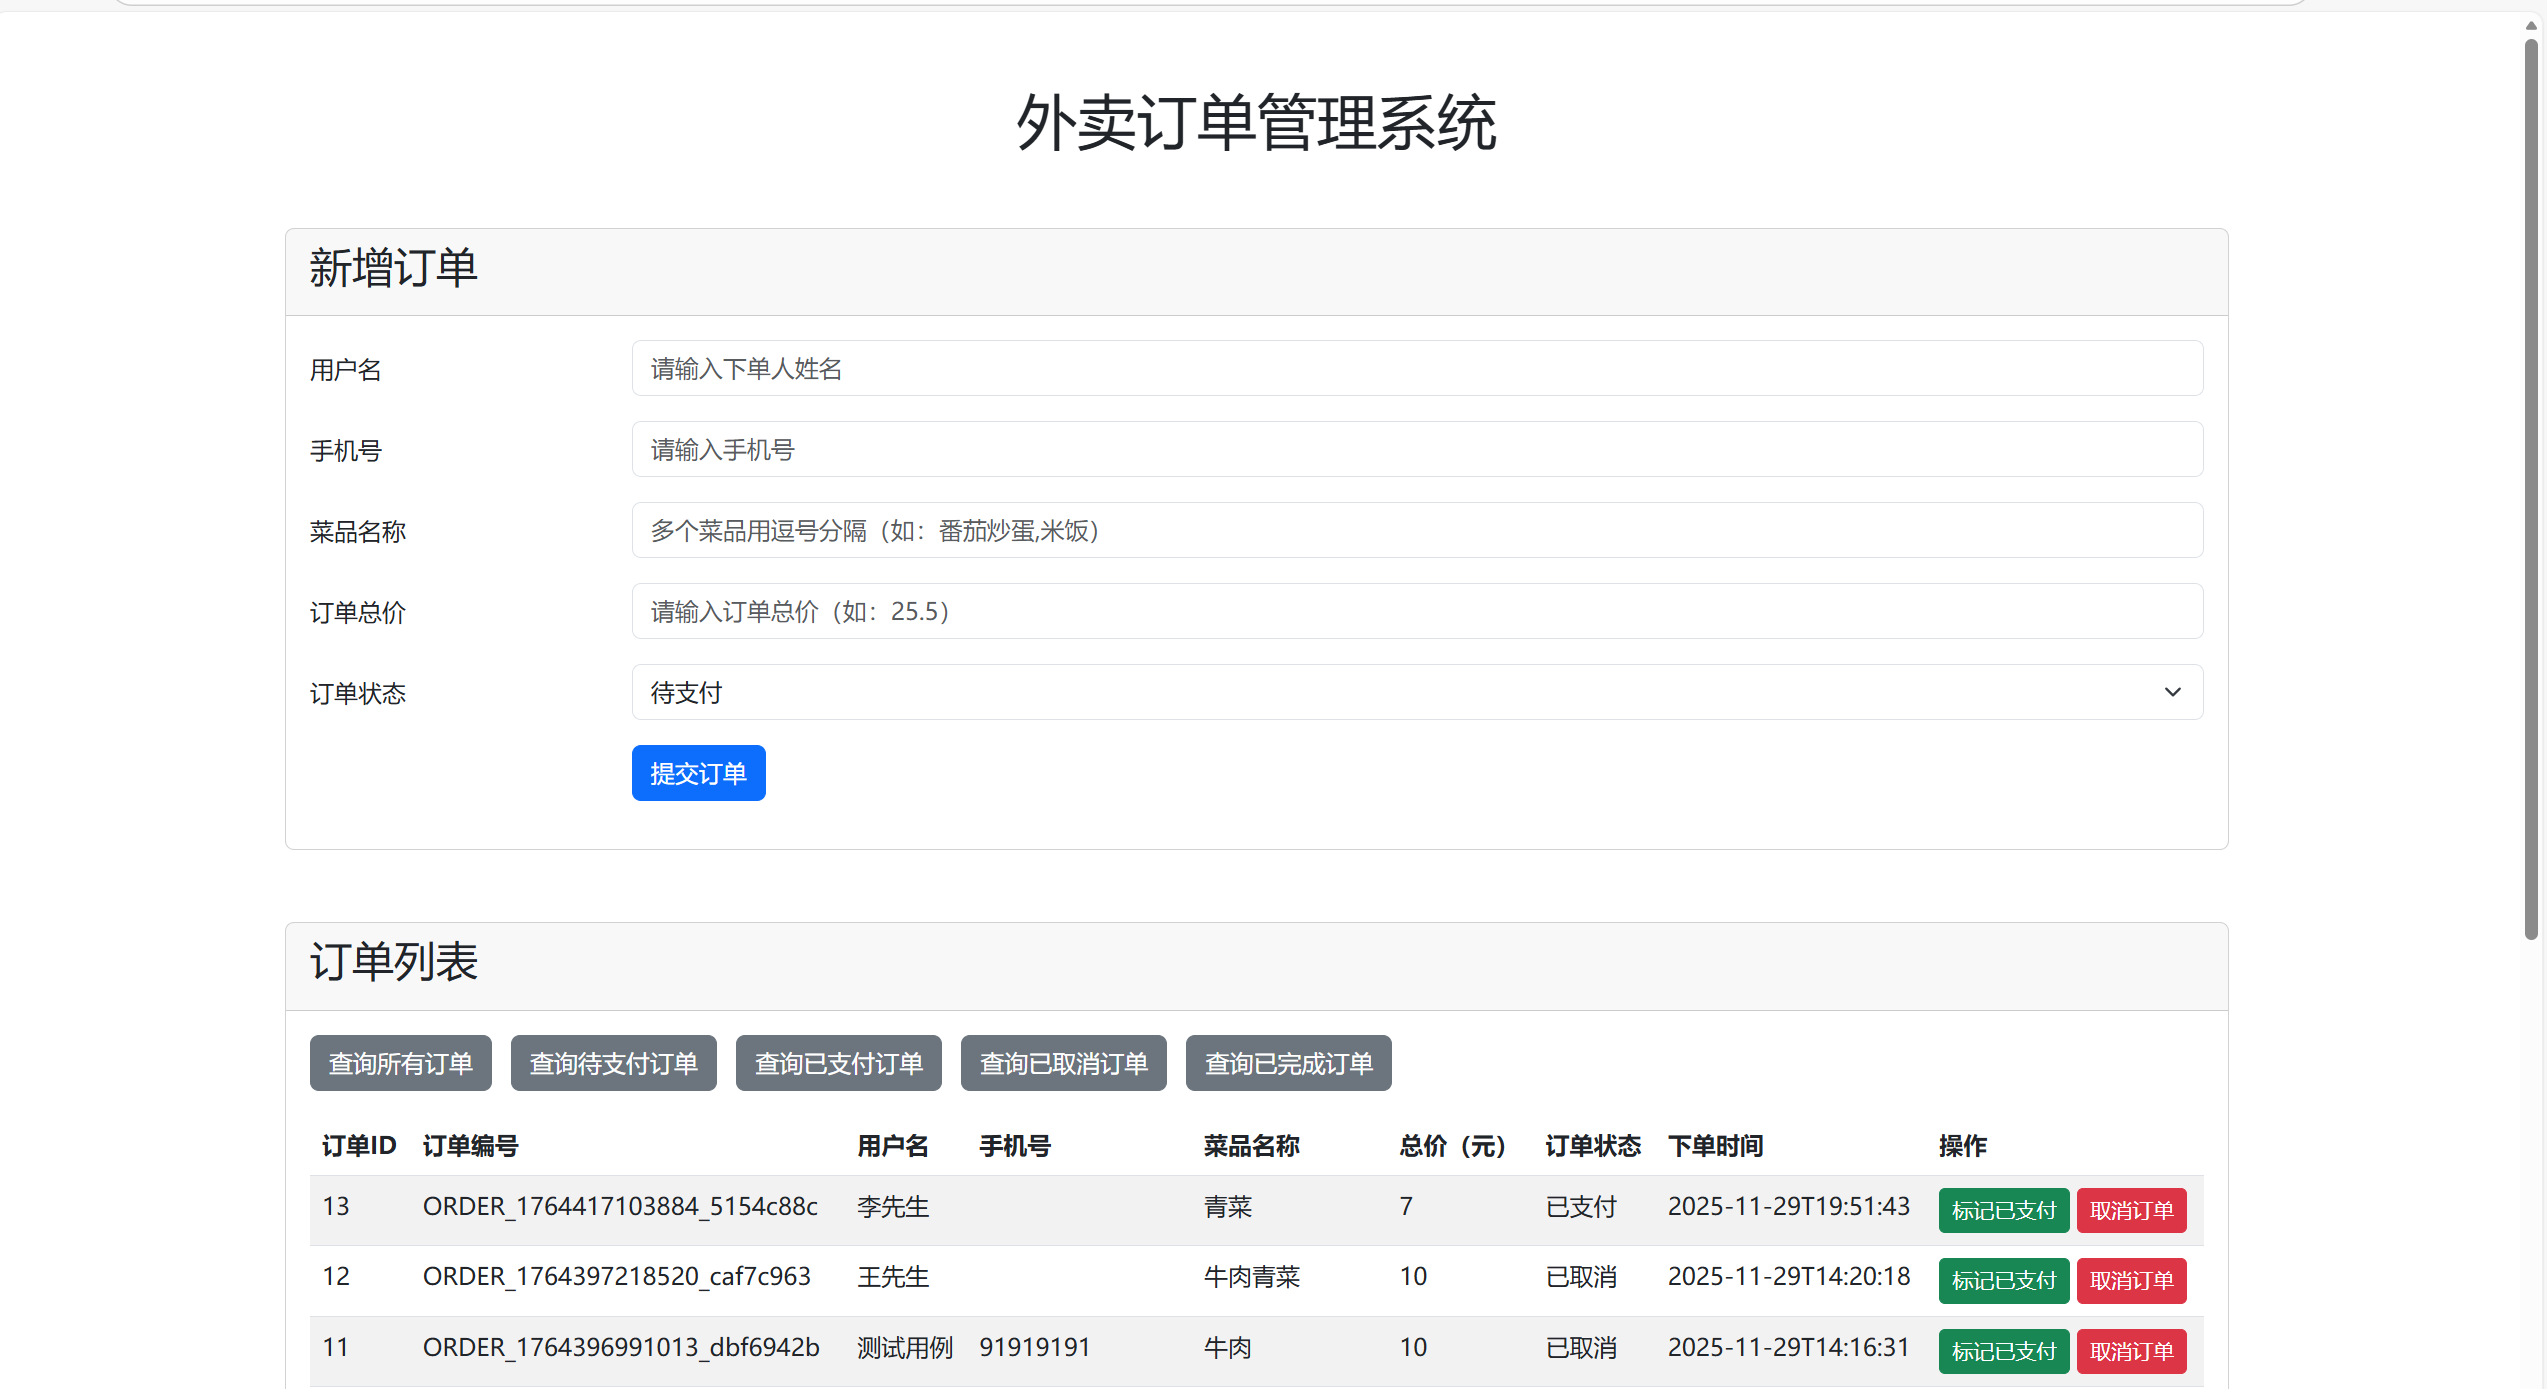Filter by 查询待支付订单
The height and width of the screenshot is (1389, 2547).
(x=613, y=1063)
